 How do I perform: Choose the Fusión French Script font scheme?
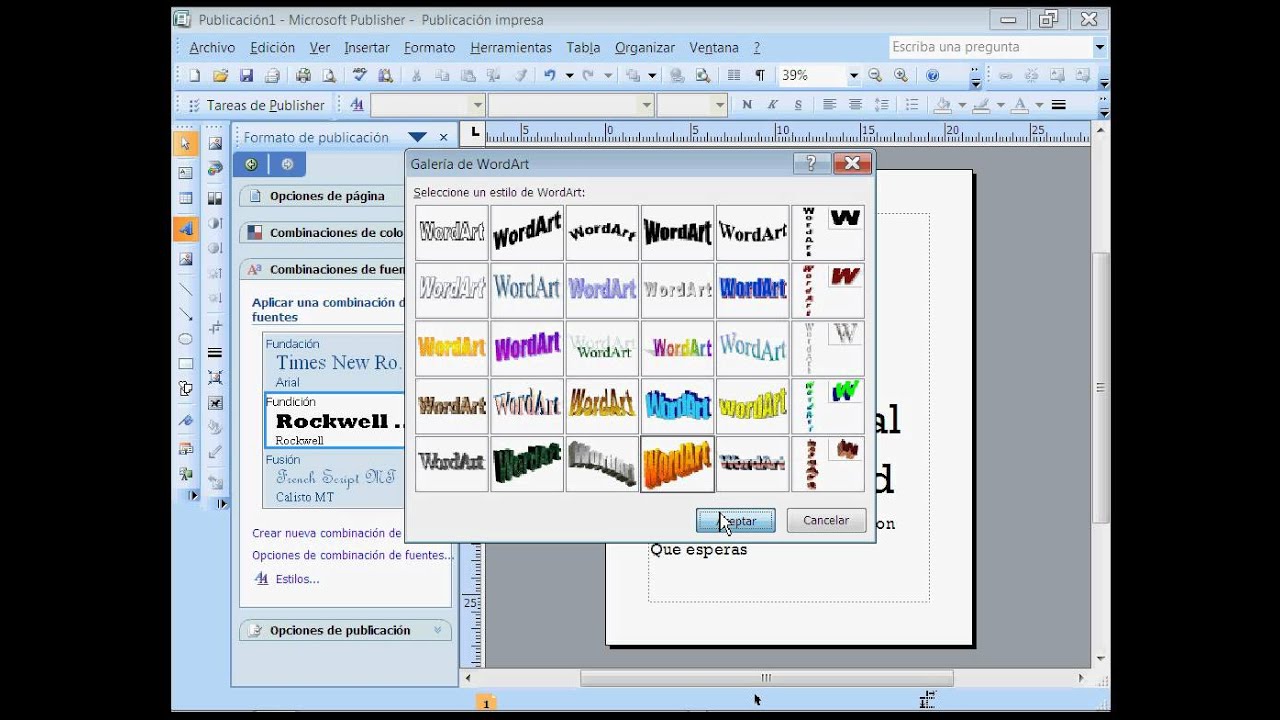coord(335,478)
